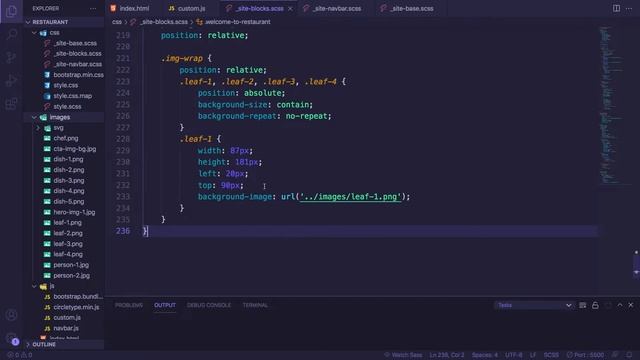Change end of line sequence LF
Screen dimensions: 640x360
pos(533,355)
